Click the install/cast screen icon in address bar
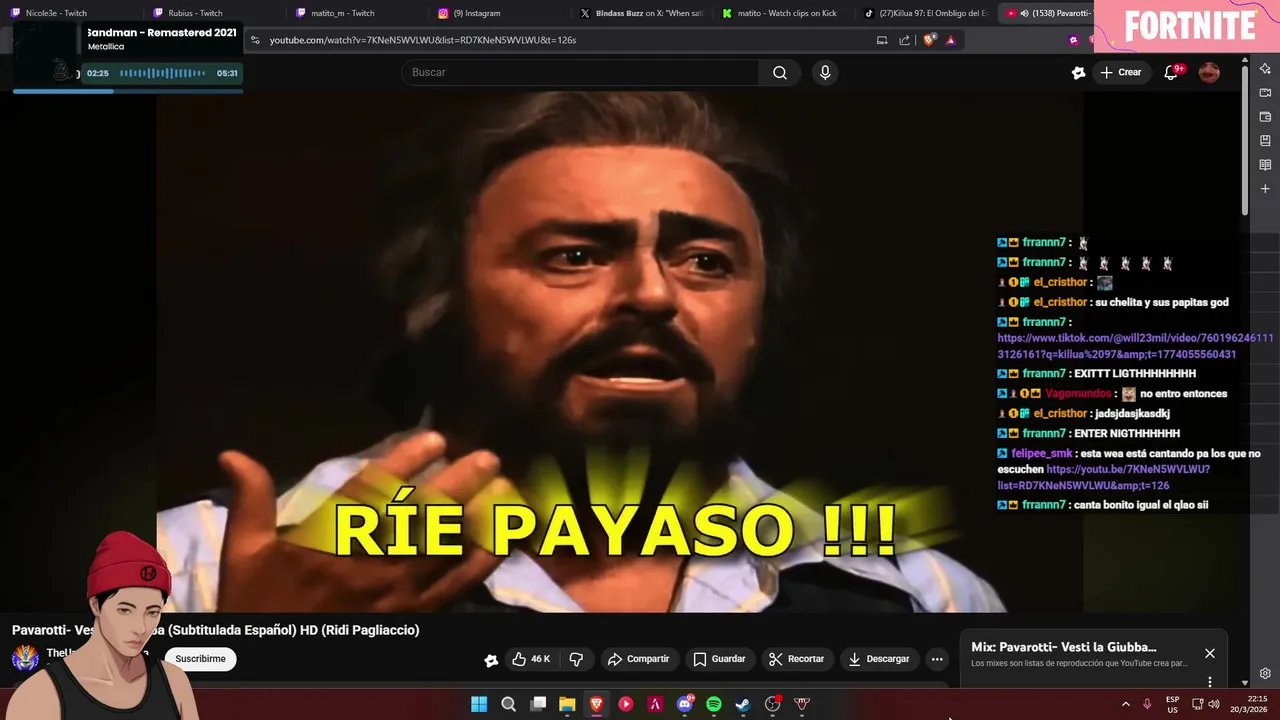 [x=882, y=40]
